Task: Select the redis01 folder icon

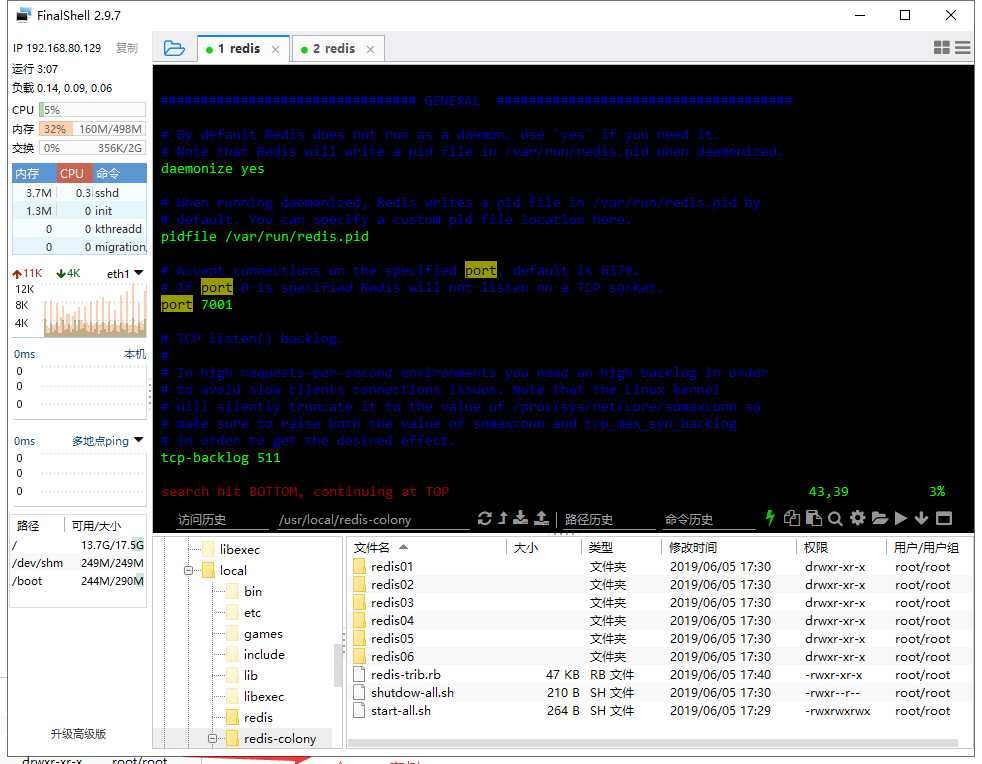Action: tap(359, 567)
